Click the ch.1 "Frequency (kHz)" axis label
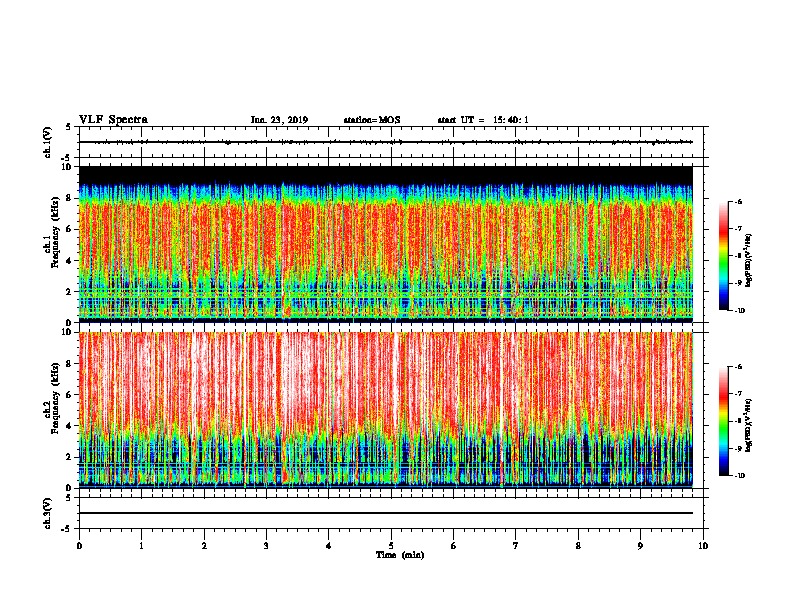The image size is (792, 612). (56, 232)
